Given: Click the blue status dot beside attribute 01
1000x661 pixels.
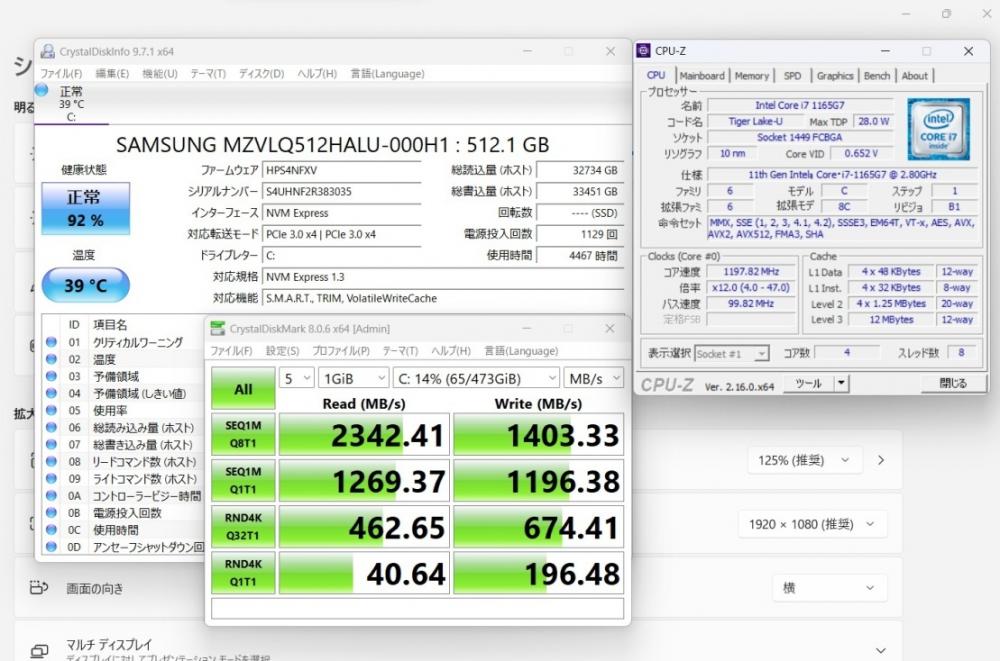Looking at the screenshot, I should (x=51, y=342).
